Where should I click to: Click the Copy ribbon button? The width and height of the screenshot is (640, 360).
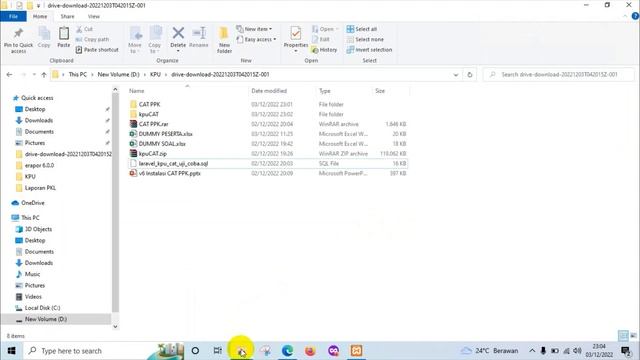click(x=44, y=38)
